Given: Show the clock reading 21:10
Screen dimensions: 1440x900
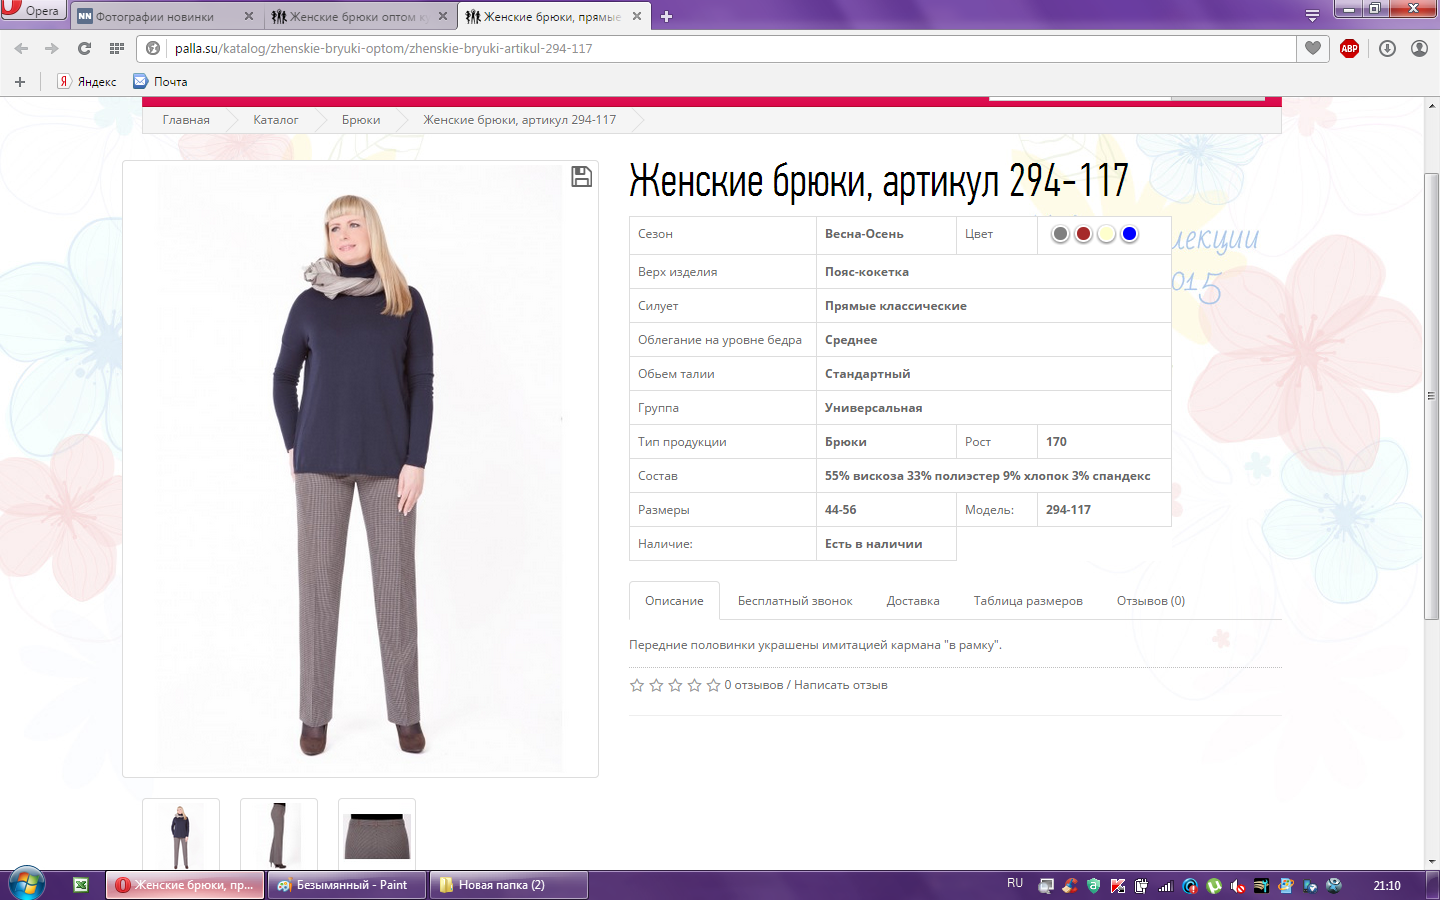Looking at the screenshot, I should (x=1387, y=885).
